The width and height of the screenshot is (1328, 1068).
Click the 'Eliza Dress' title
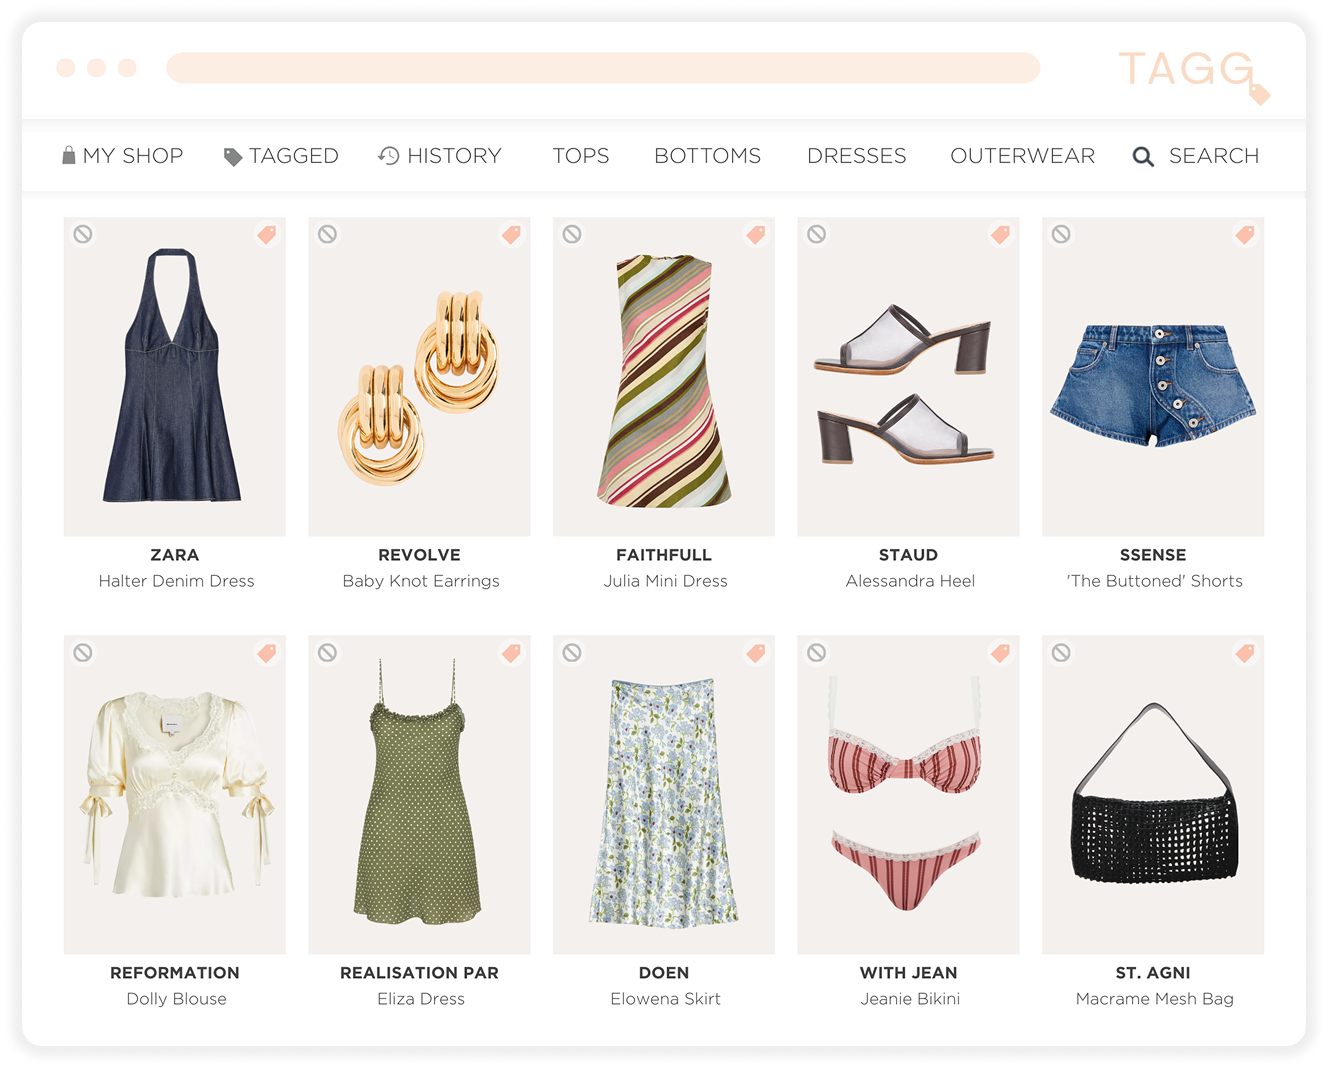point(421,999)
